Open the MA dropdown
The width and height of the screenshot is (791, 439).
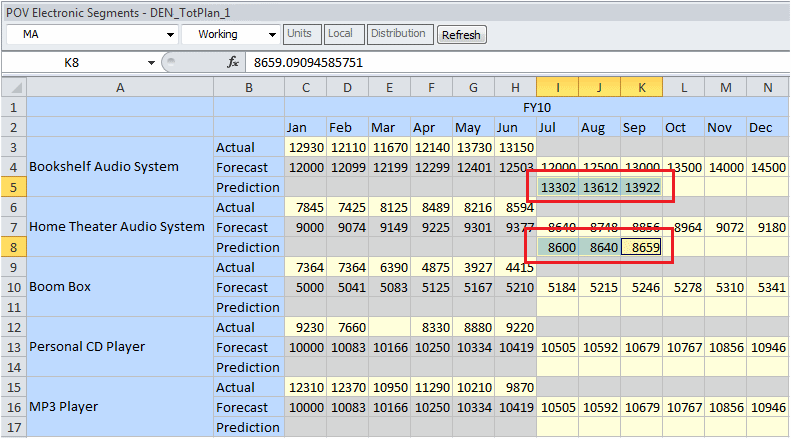point(170,35)
